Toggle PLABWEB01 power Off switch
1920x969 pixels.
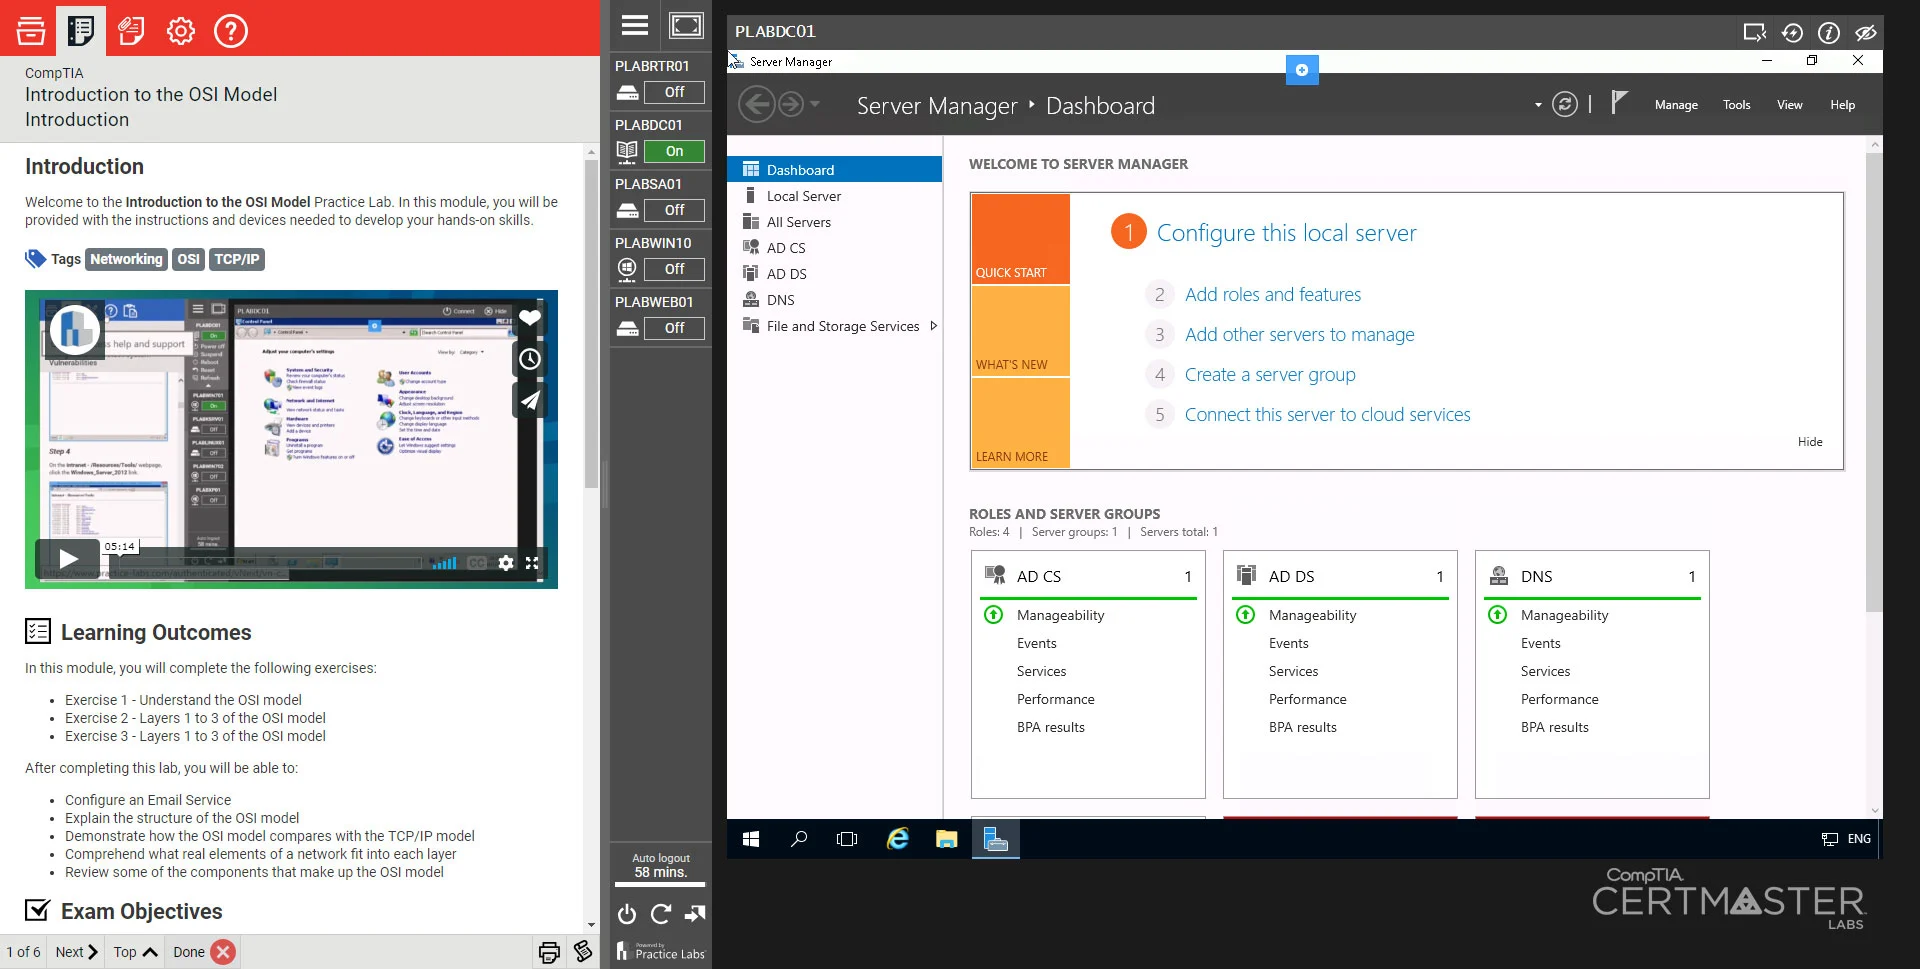[x=675, y=328]
